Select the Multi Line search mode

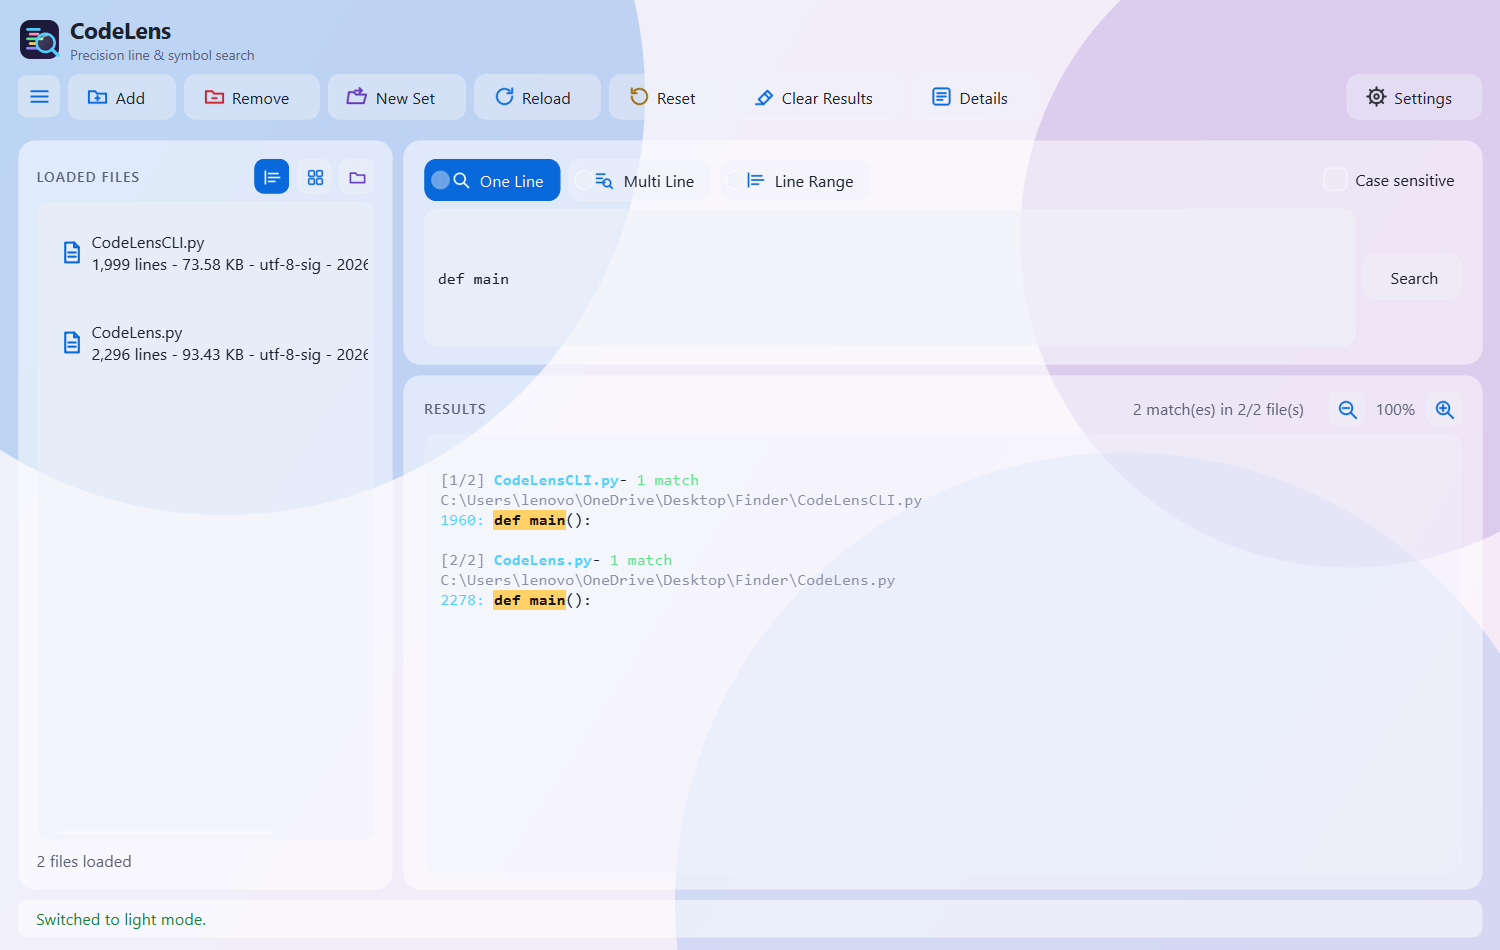pos(639,180)
